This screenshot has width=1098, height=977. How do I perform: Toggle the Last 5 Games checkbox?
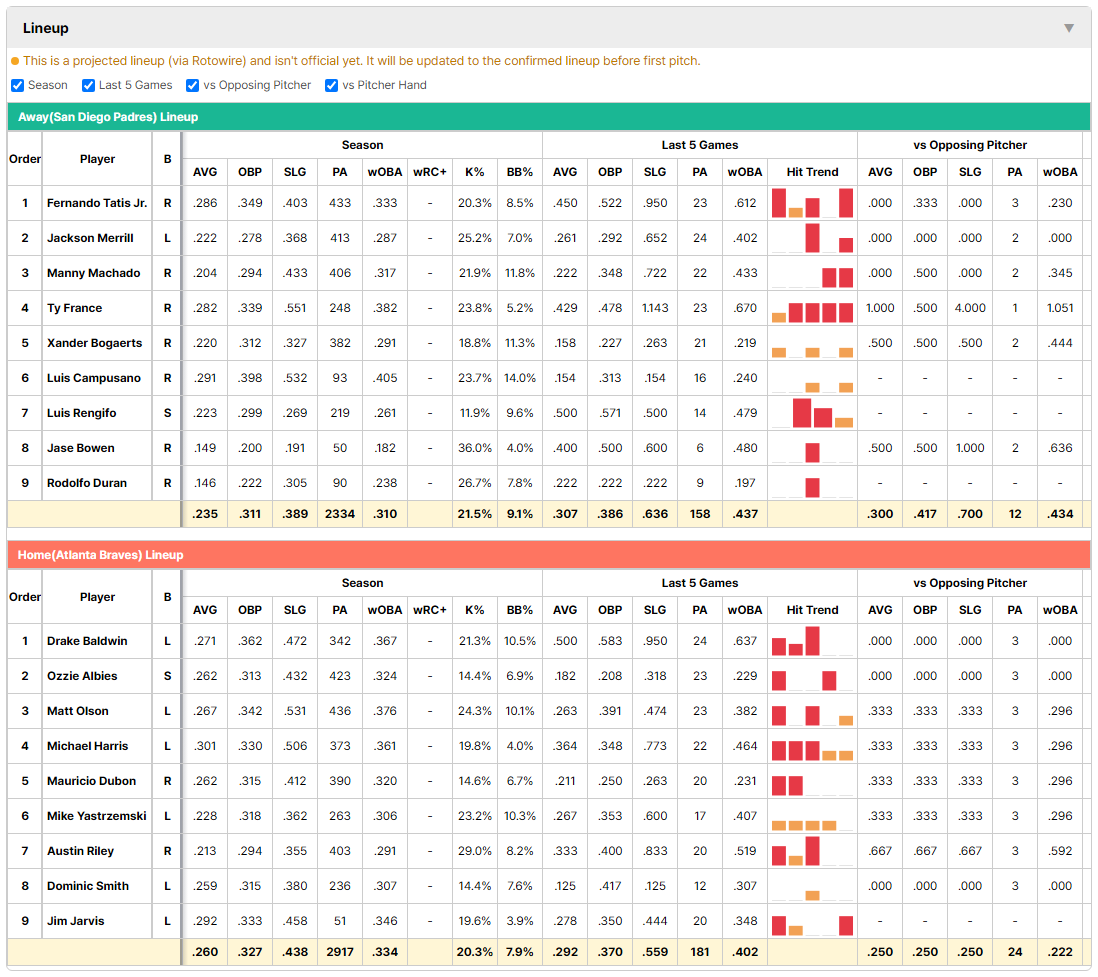(88, 85)
